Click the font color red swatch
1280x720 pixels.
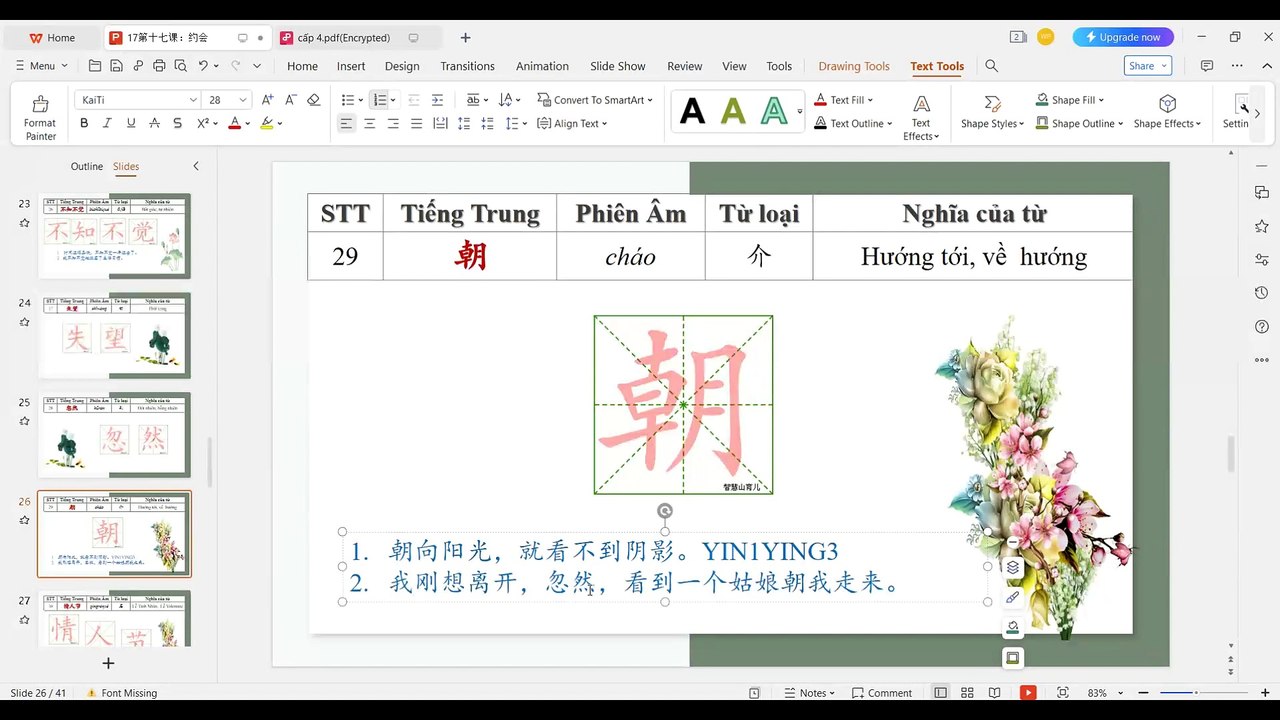point(234,123)
